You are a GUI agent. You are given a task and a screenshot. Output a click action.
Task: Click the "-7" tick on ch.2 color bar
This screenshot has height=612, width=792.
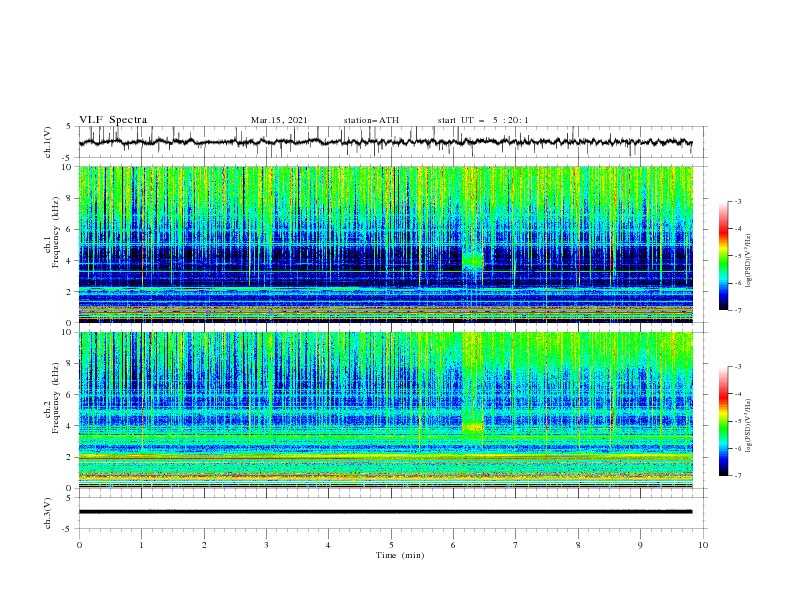(x=737, y=476)
